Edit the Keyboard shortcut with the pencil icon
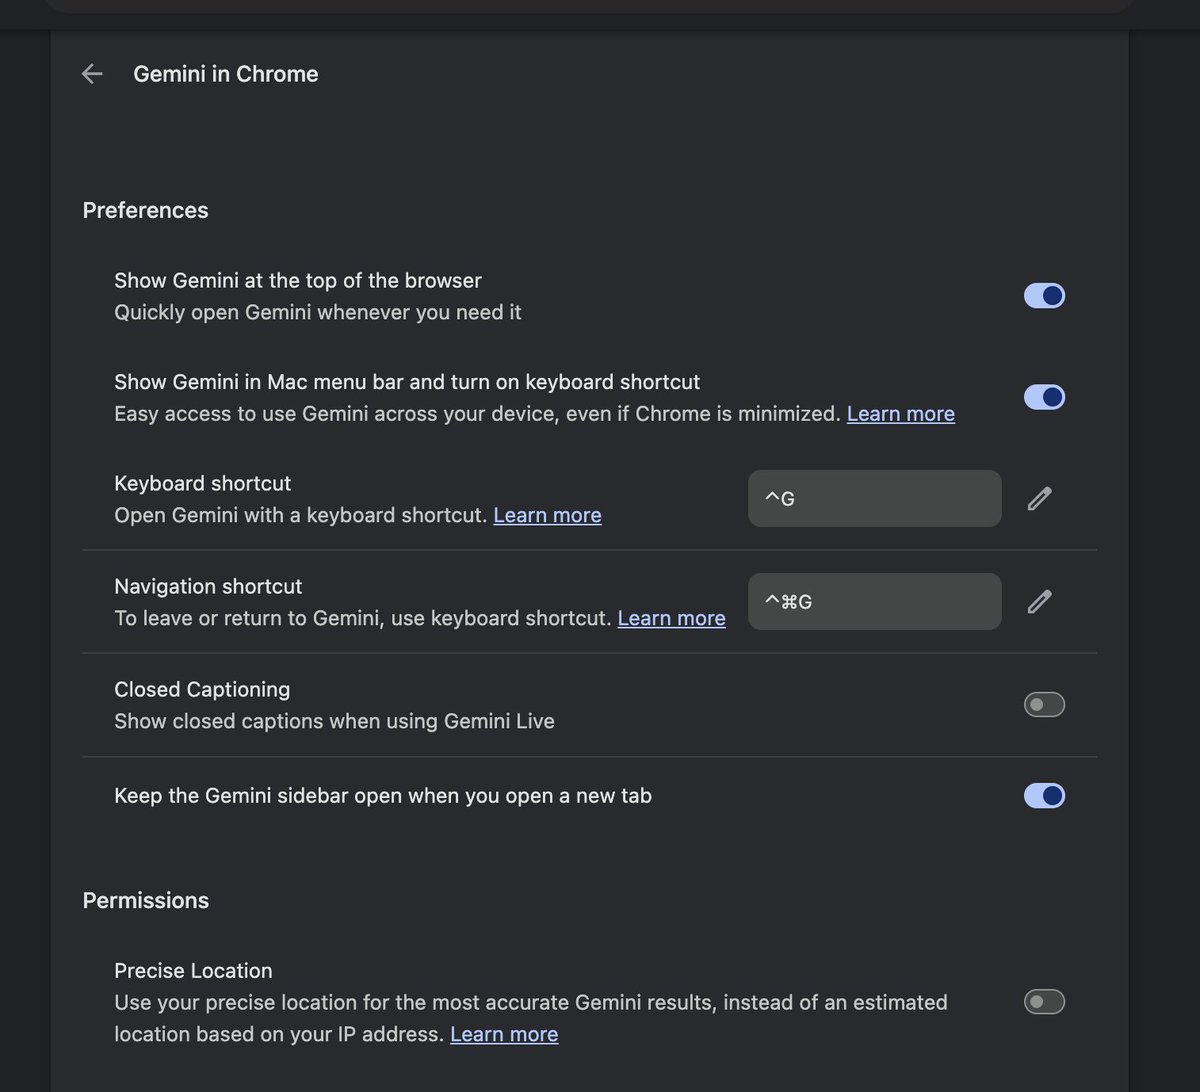The width and height of the screenshot is (1200, 1092). (1039, 498)
